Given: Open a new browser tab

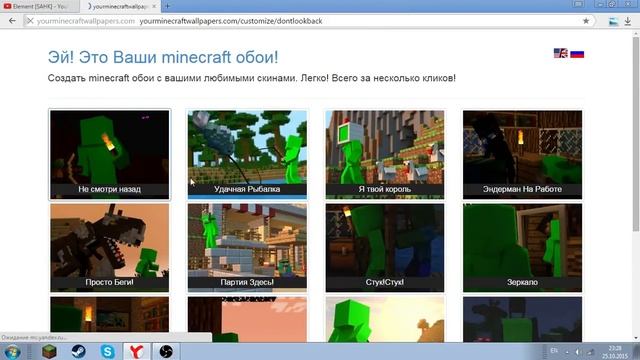Looking at the screenshot, I should 167,6.
